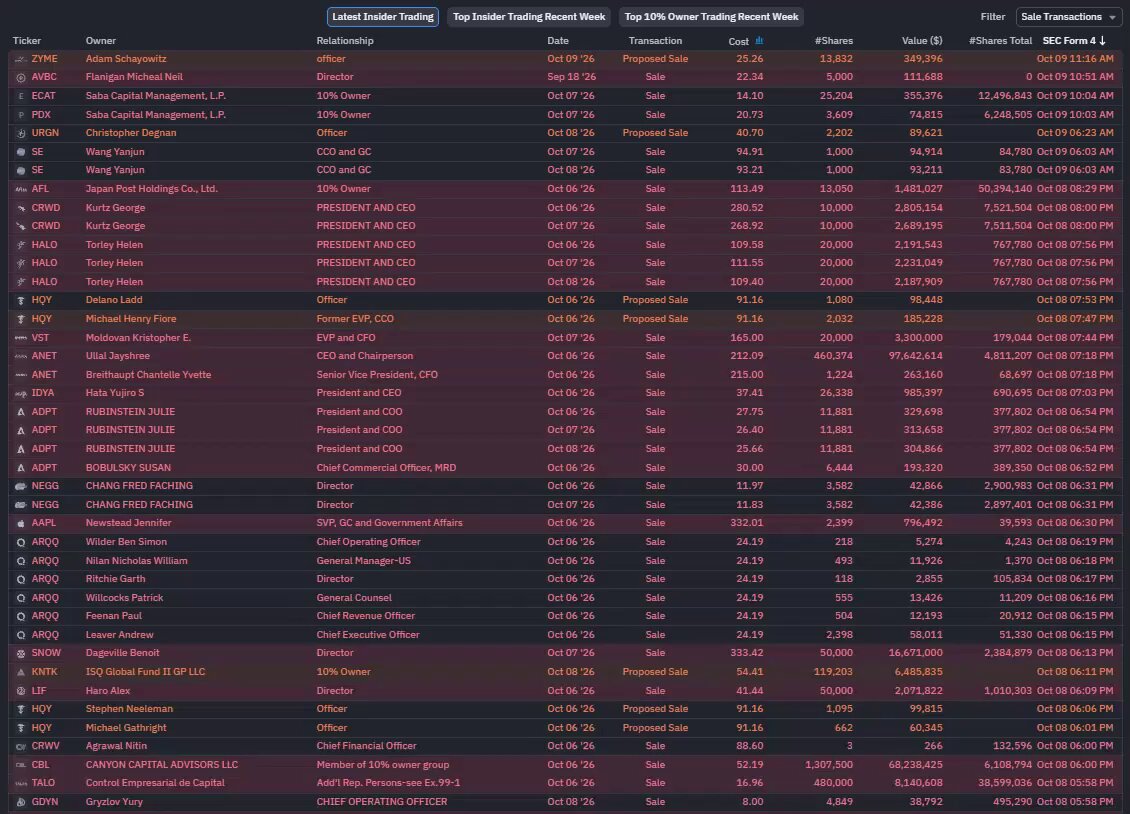1130x814 pixels.
Task: Click the PDX row logo icon
Action: (x=21, y=115)
